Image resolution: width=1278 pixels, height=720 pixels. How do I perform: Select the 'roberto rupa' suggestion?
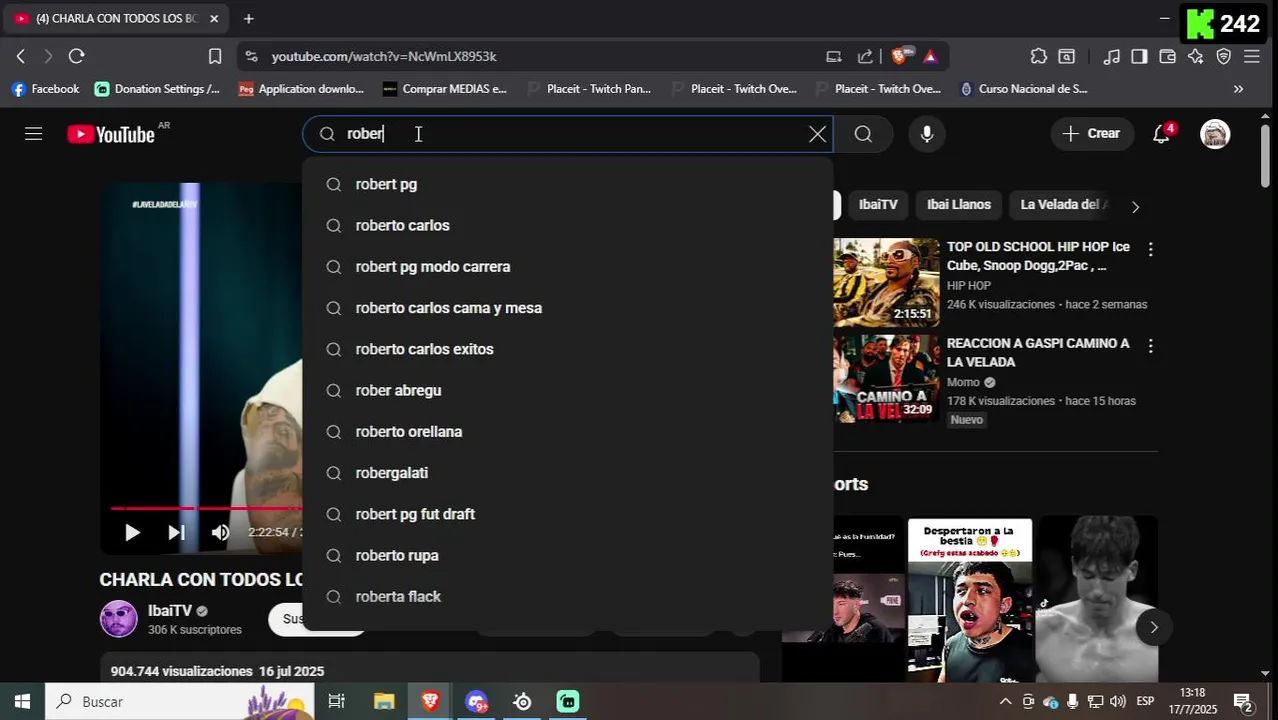coord(567,555)
